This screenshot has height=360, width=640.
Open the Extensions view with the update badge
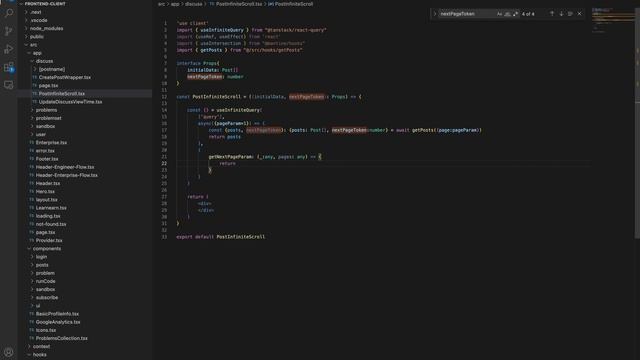click(9, 67)
